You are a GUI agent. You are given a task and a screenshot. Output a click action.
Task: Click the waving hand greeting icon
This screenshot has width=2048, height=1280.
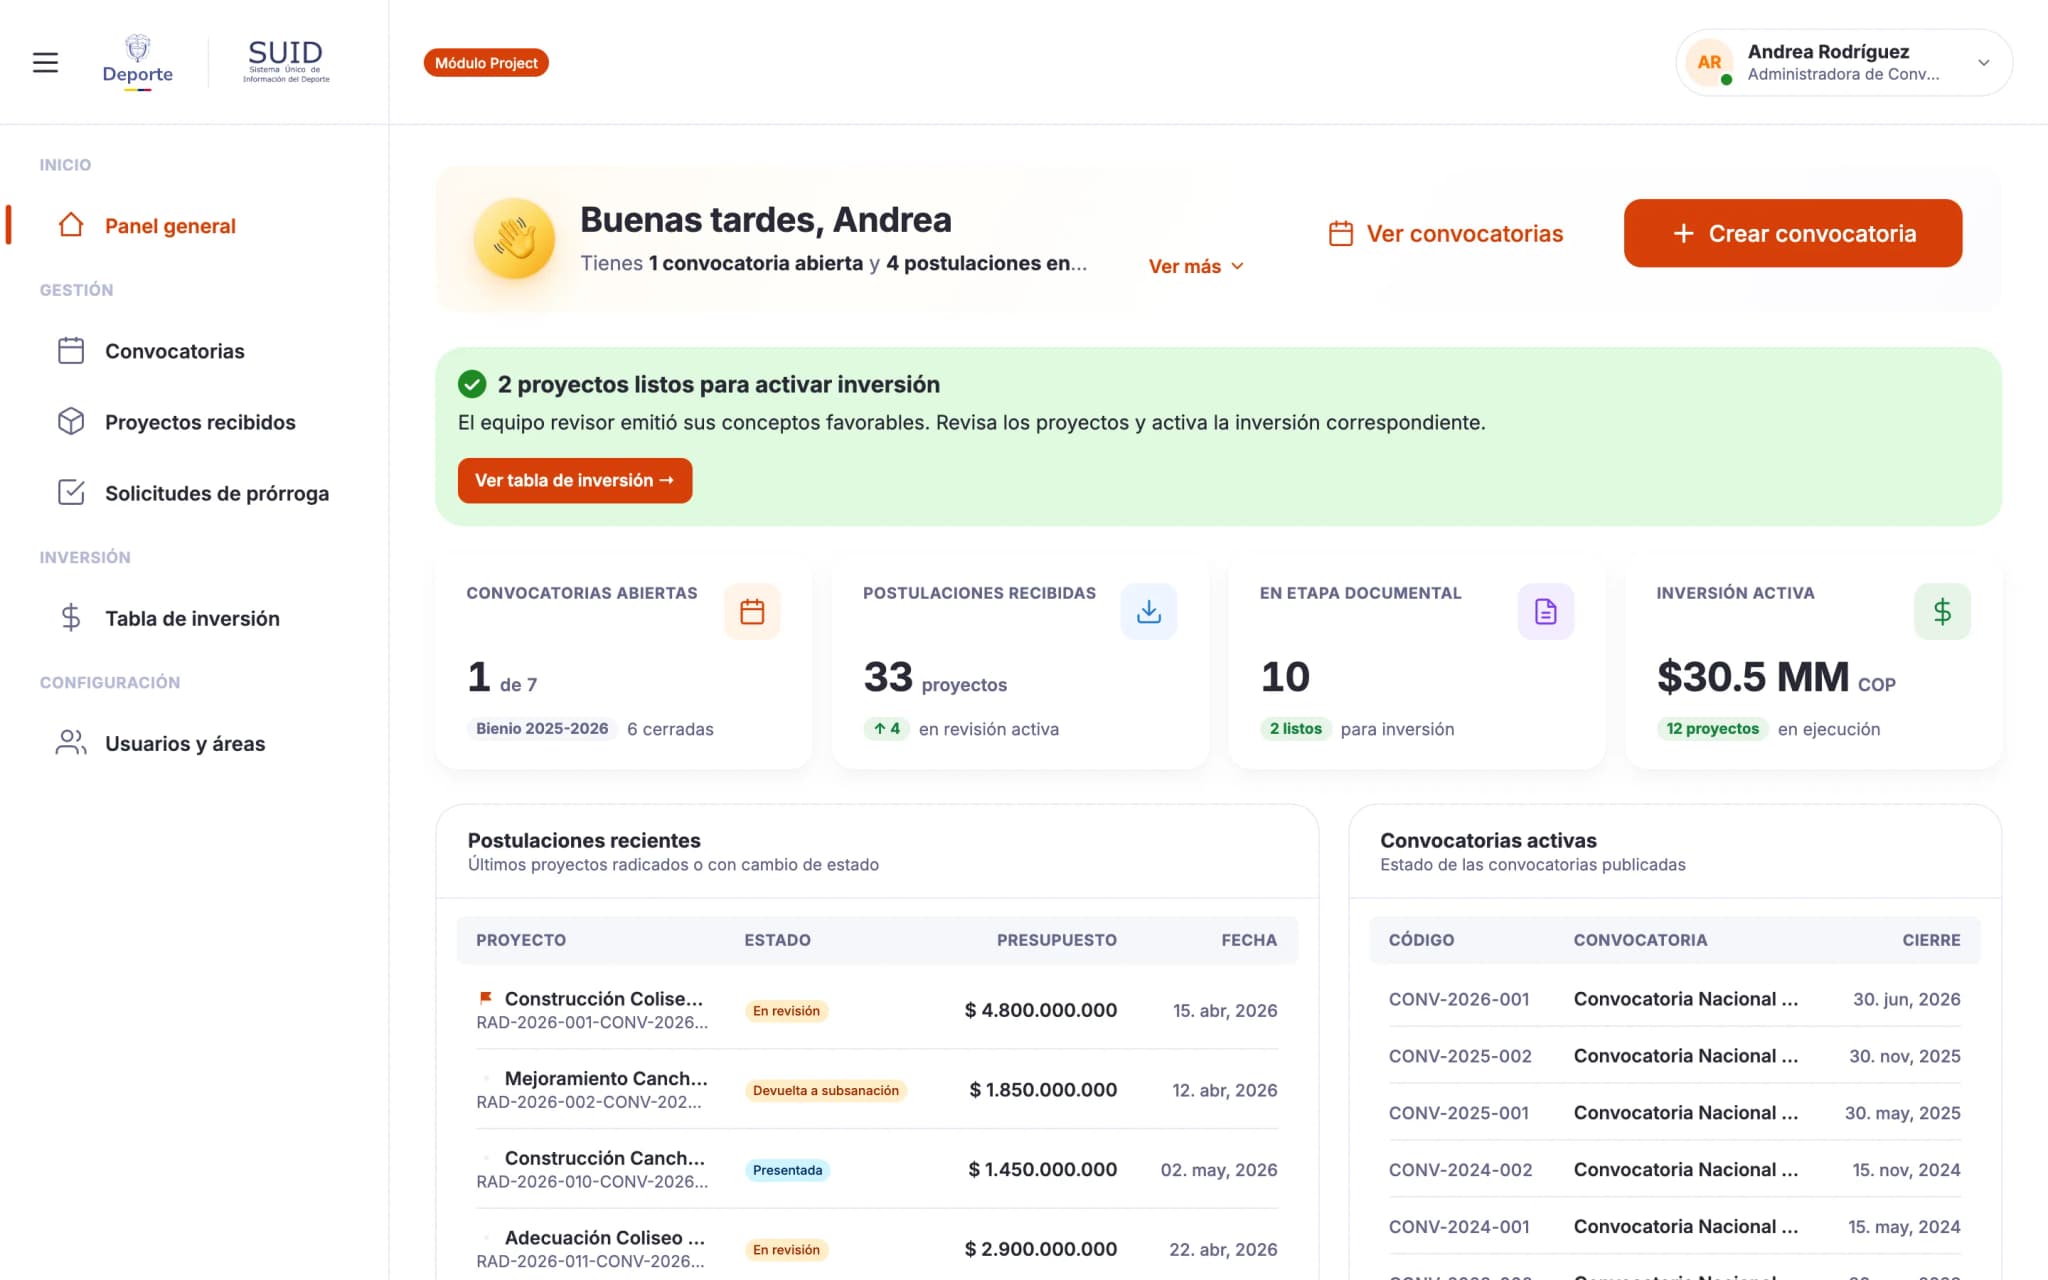(514, 239)
